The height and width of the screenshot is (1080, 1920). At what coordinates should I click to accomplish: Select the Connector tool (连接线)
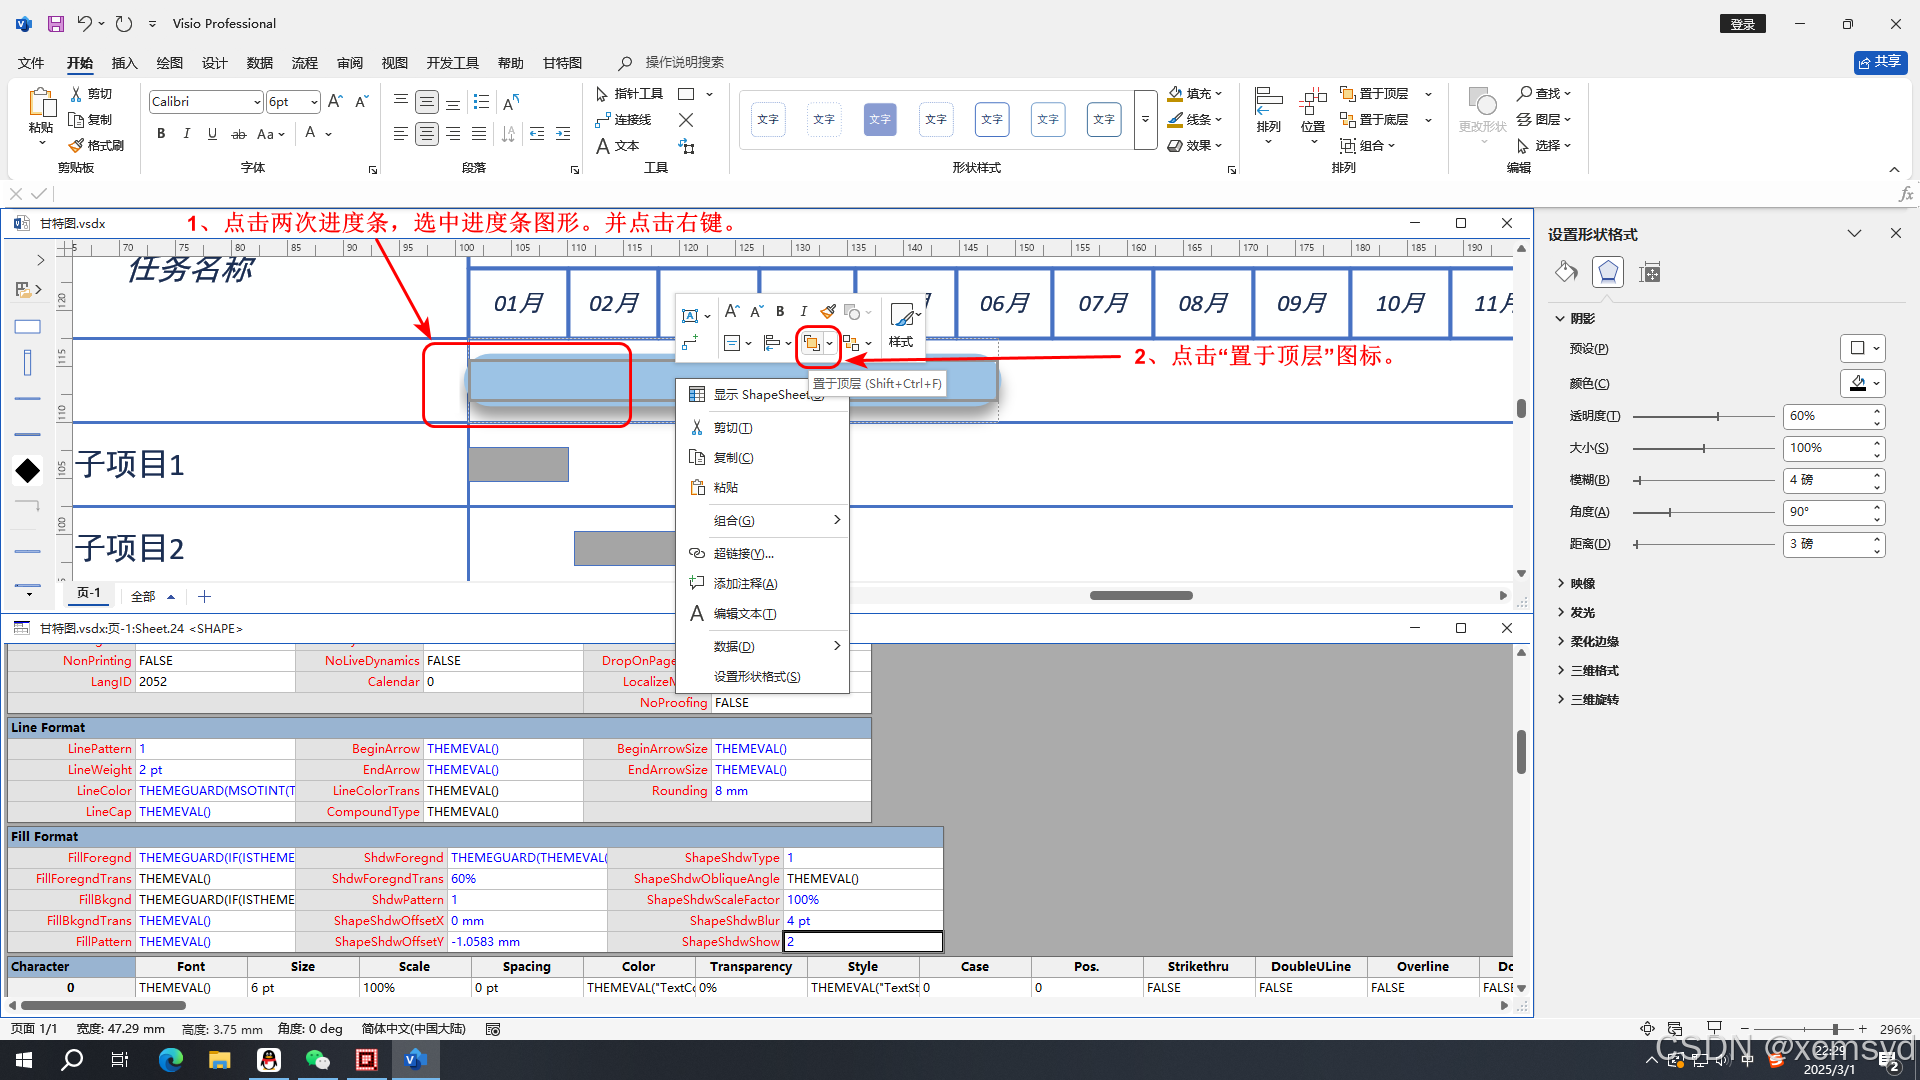tap(623, 120)
